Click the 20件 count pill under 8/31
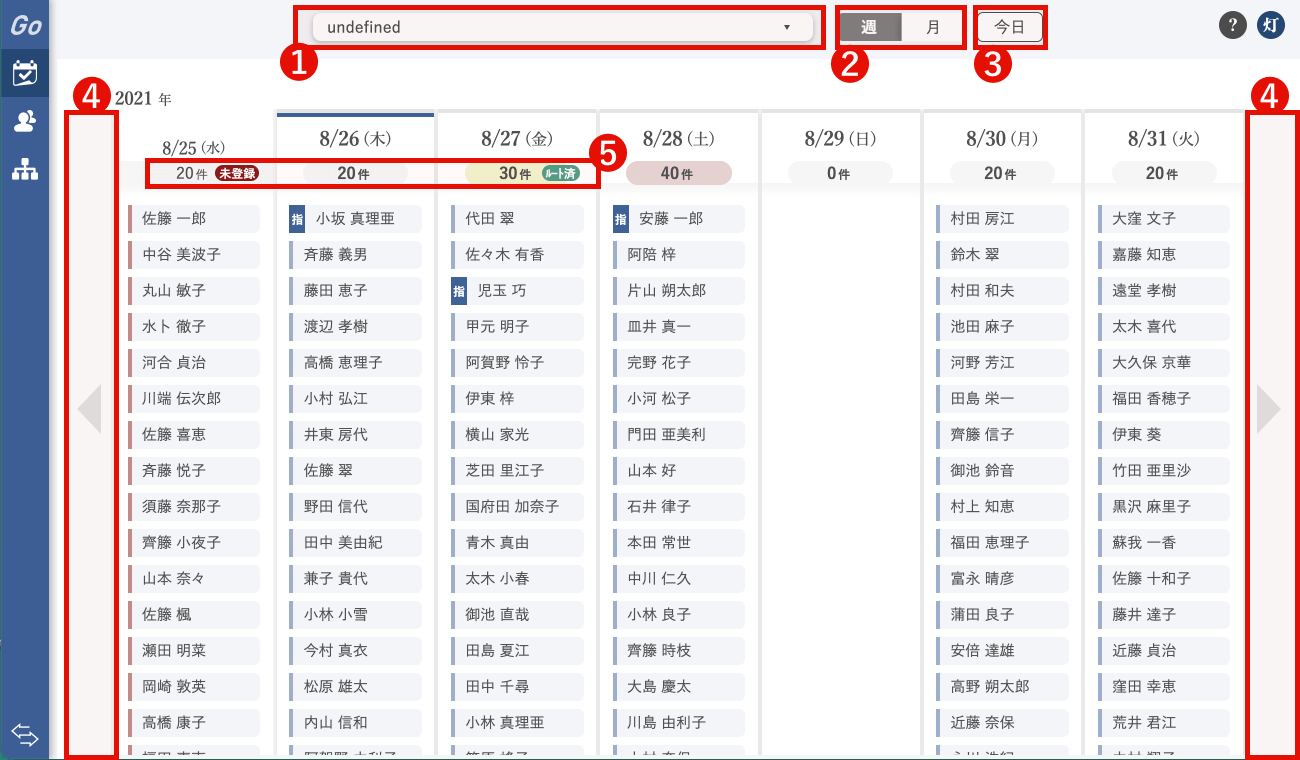 tap(1164, 173)
